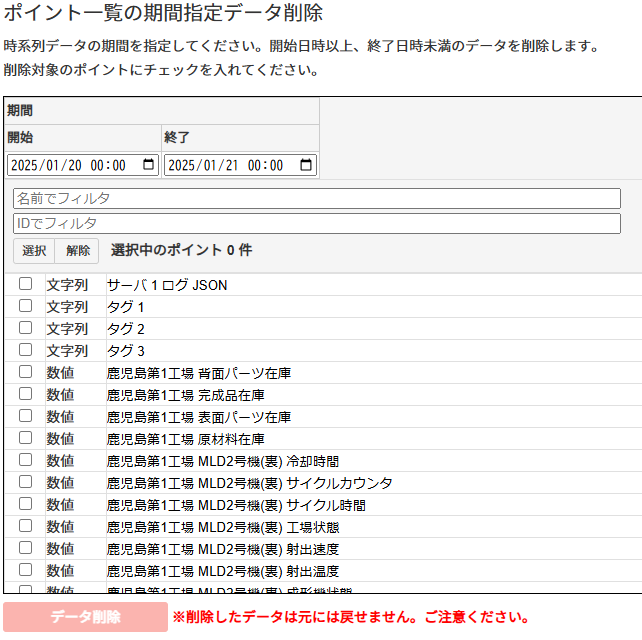642x640 pixels.
Task: Focus the IDでフィルタ input
Action: pyautogui.click(x=317, y=224)
